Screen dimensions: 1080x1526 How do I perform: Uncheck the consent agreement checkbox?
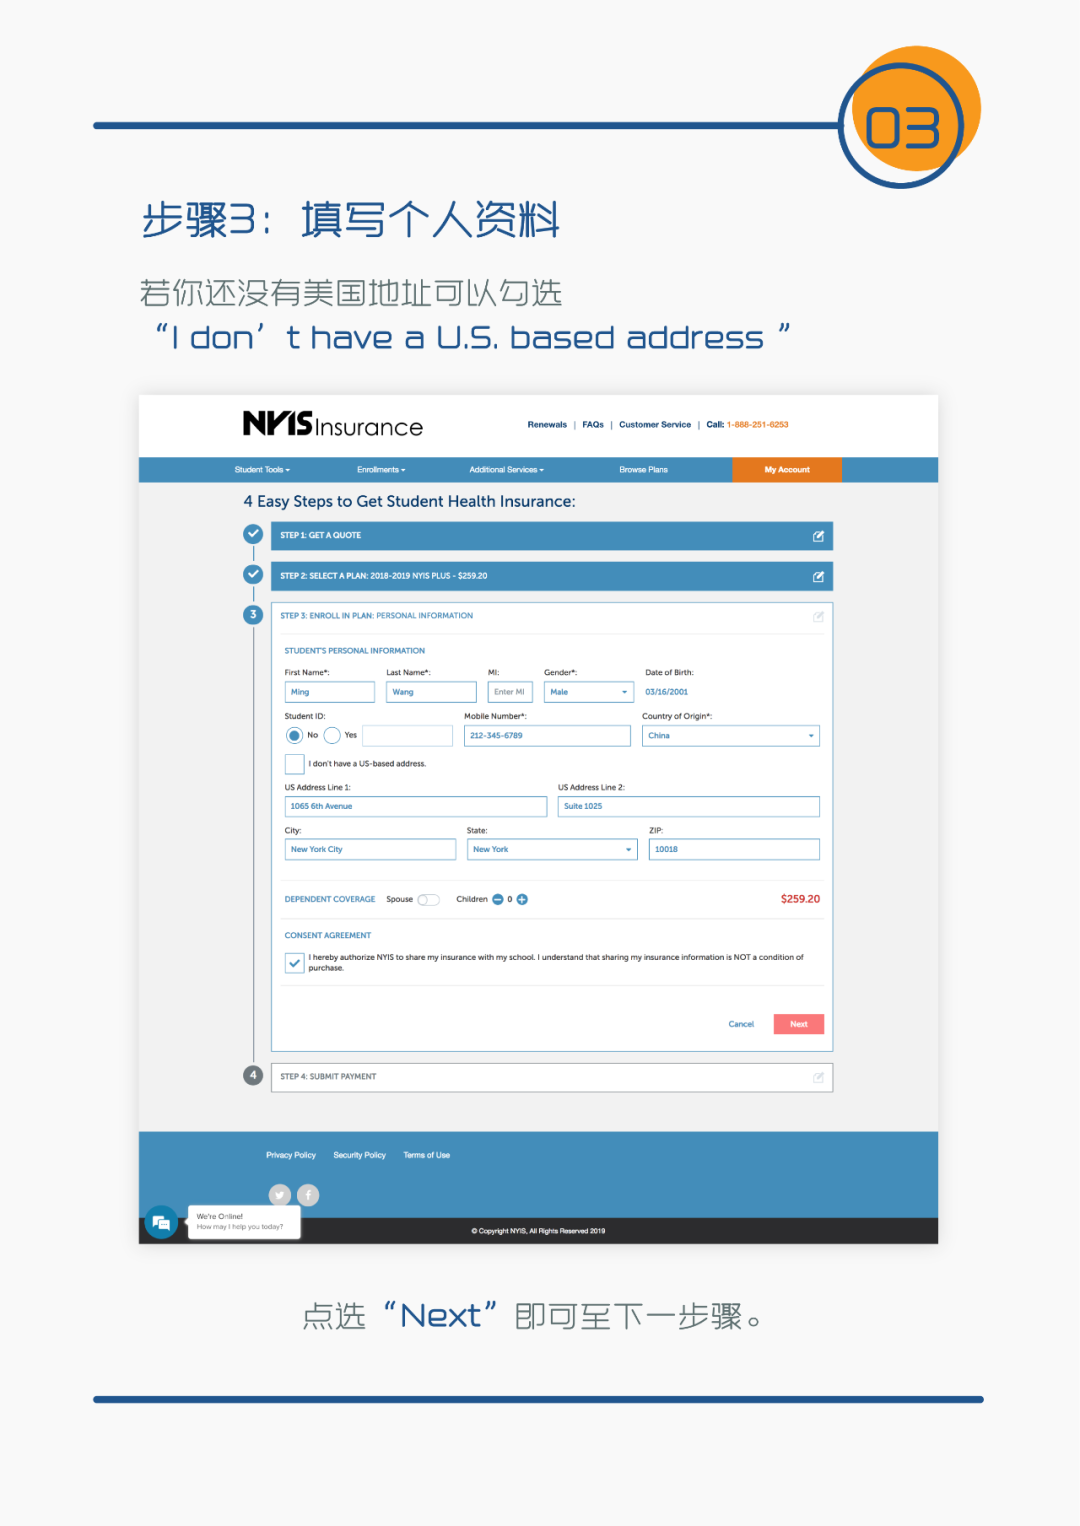point(294,963)
